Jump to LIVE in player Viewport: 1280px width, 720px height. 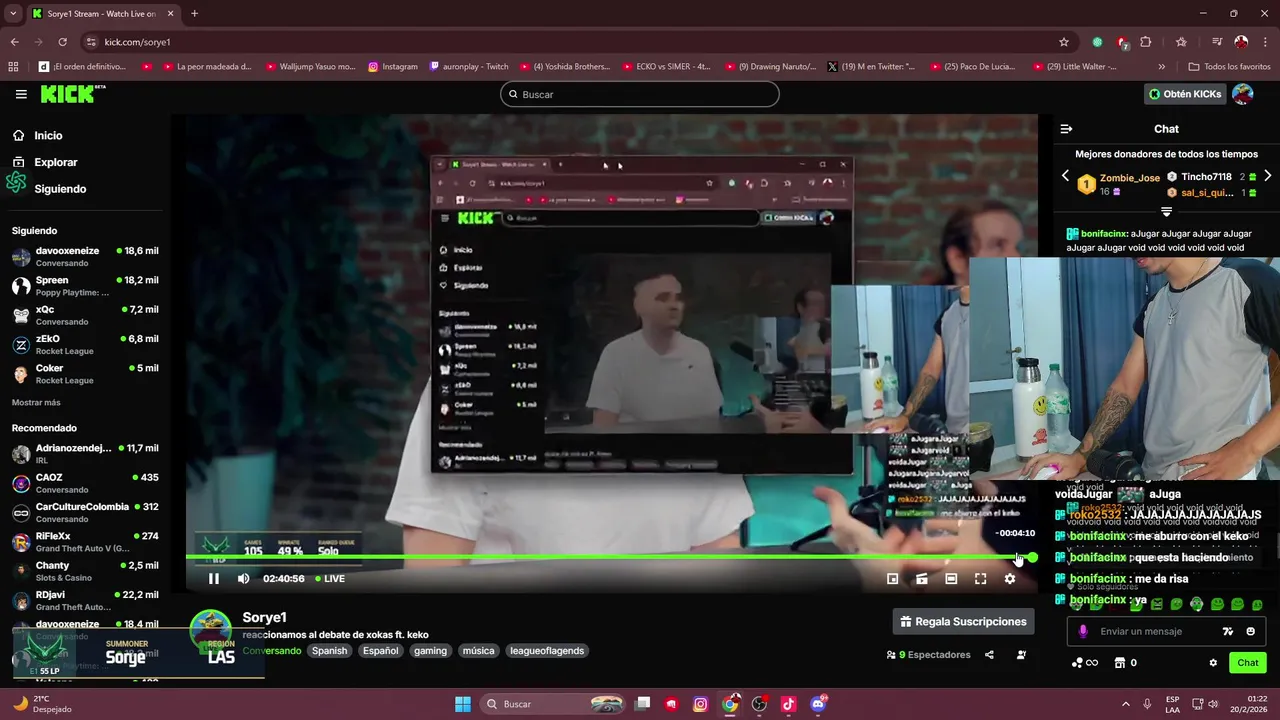tap(330, 578)
